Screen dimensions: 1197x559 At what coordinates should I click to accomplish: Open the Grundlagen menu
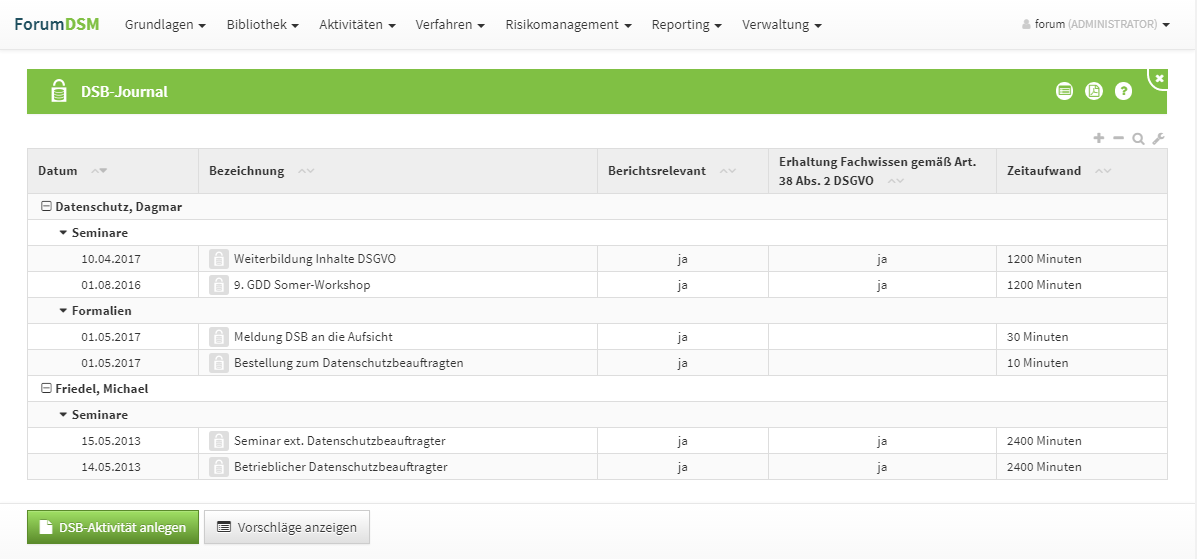pos(166,24)
